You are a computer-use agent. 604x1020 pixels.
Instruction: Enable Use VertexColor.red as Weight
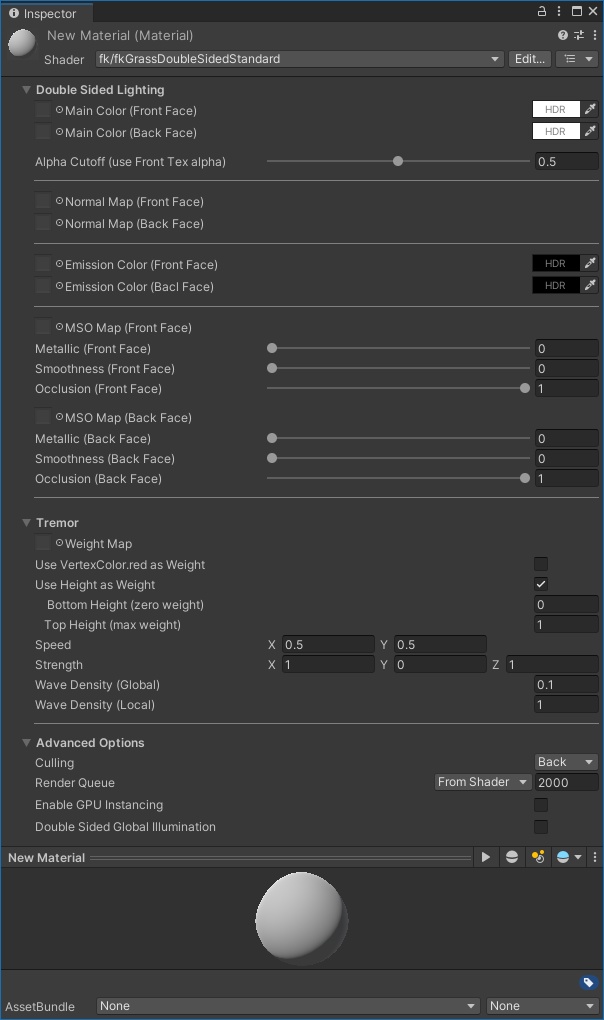tap(541, 565)
